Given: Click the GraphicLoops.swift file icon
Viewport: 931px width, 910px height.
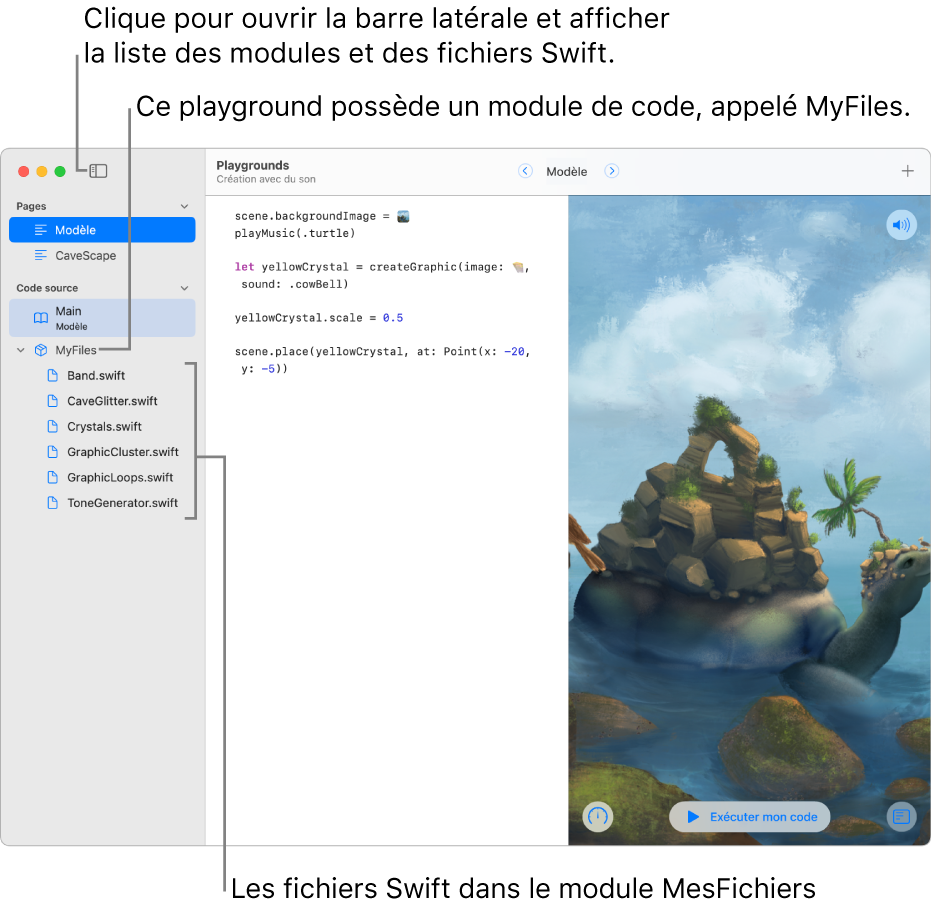Looking at the screenshot, I should 53,477.
